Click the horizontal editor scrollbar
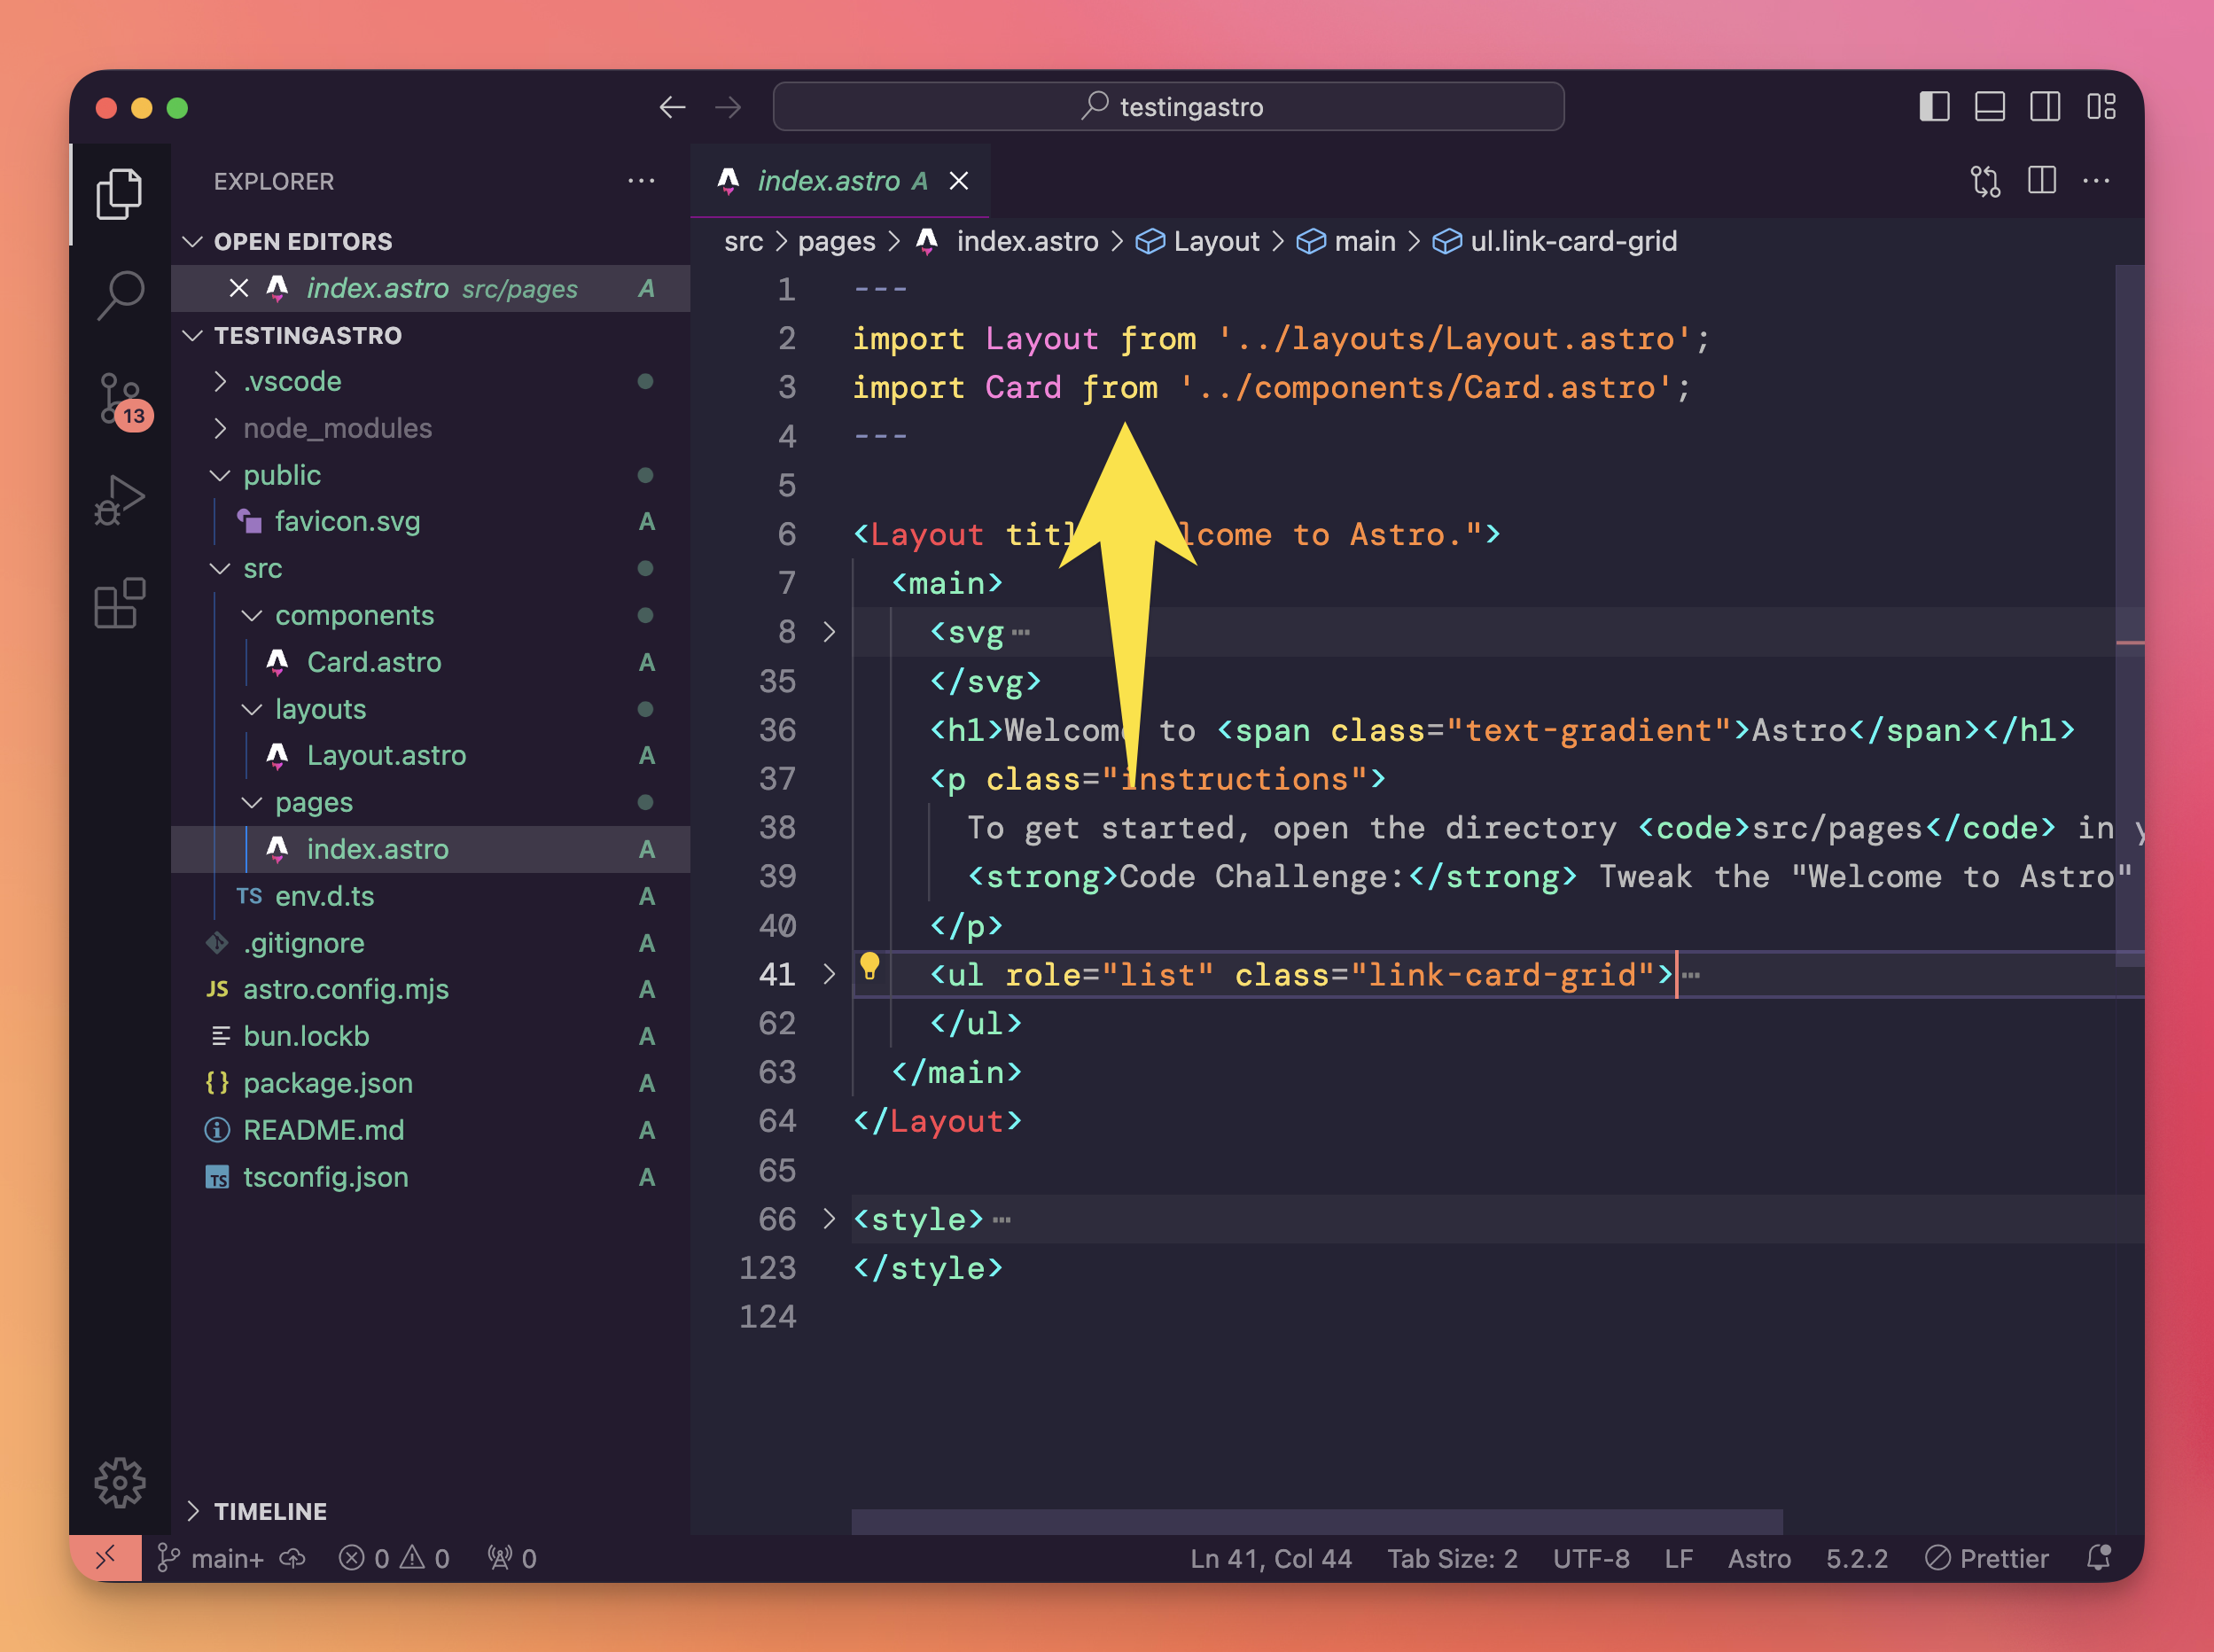The height and width of the screenshot is (1652, 2214). pyautogui.click(x=1316, y=1521)
